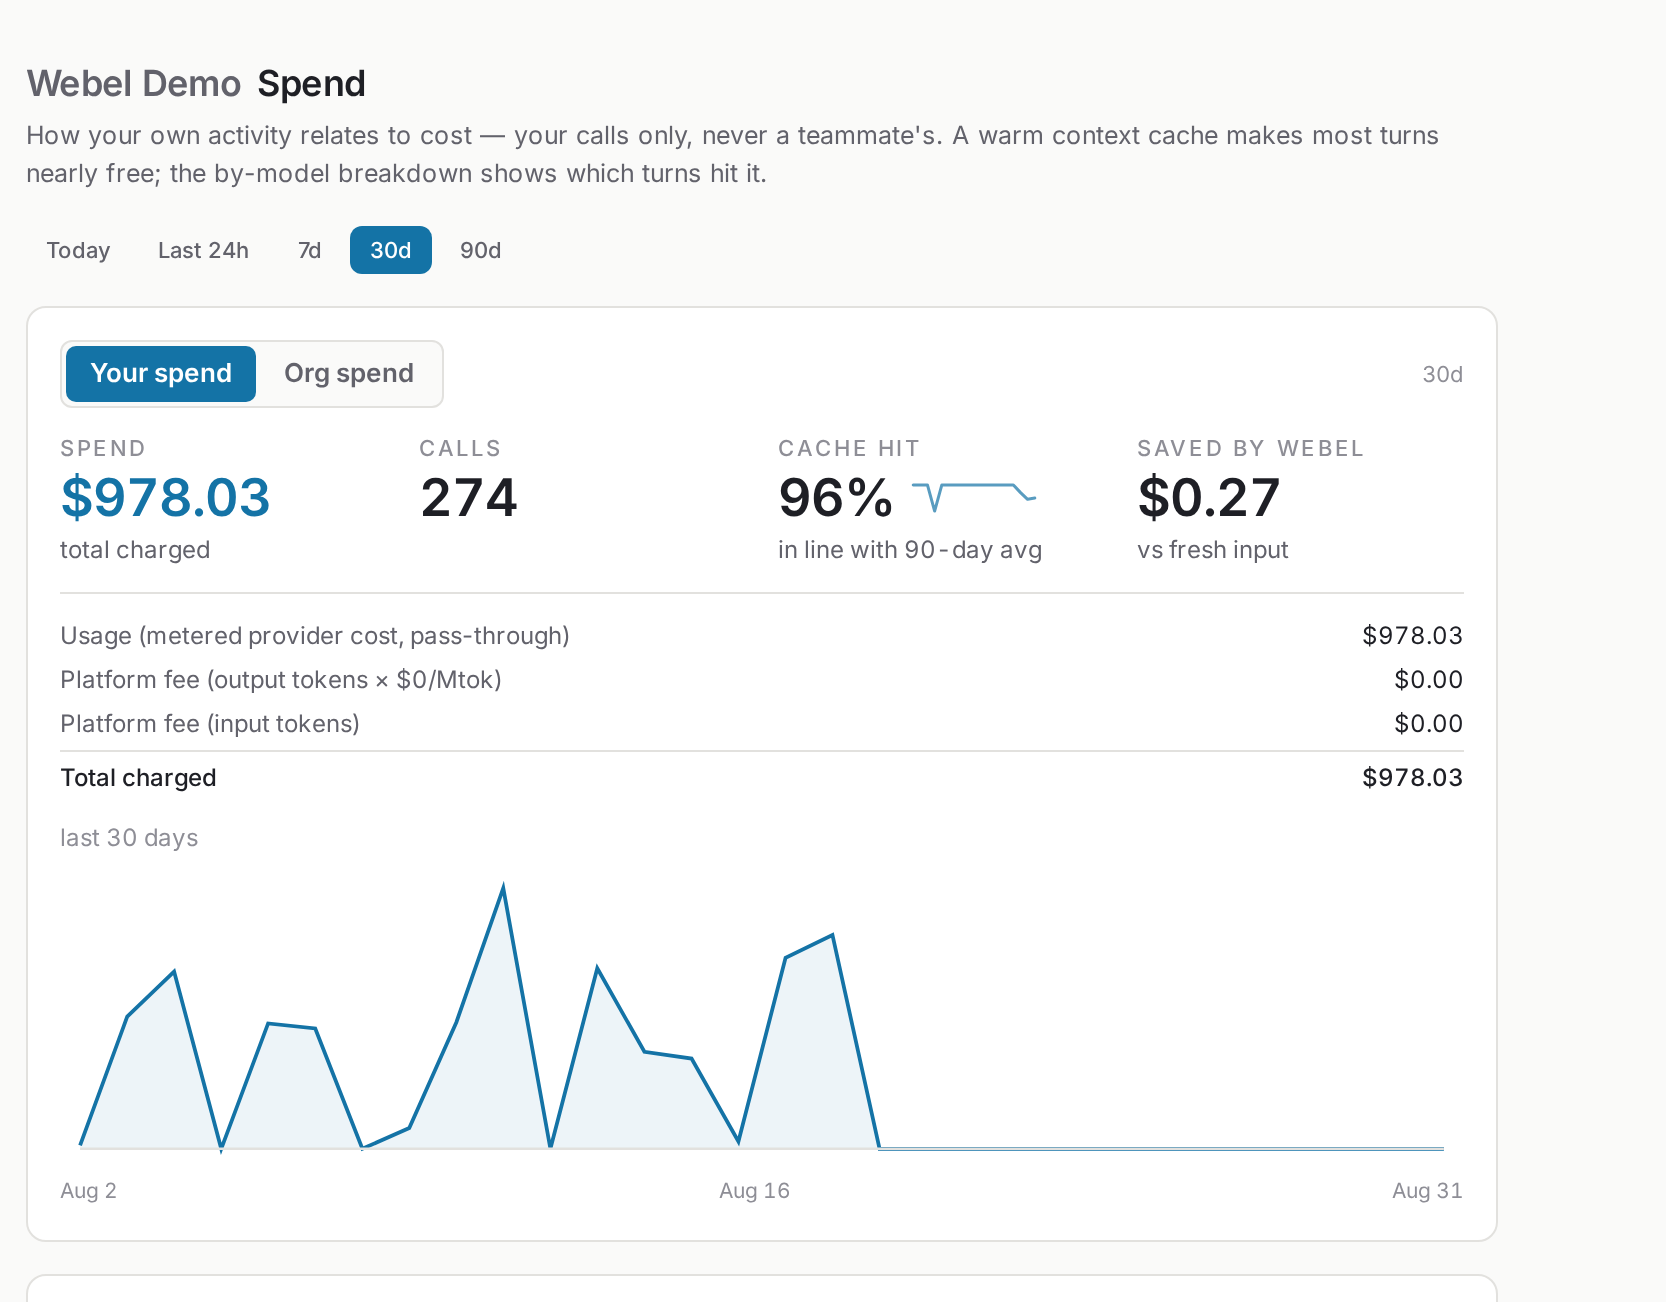
Task: Click 'in line with 90-day avg' text
Action: (x=910, y=550)
